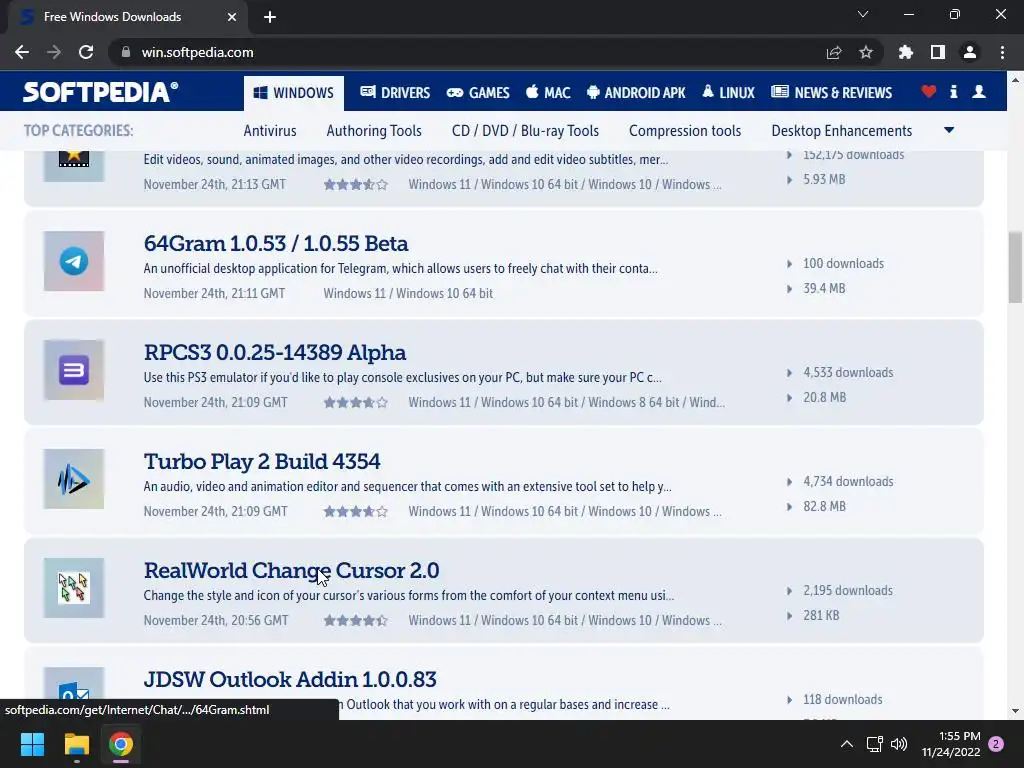Click '4,533 downloads' text
1024x768 pixels.
pos(848,373)
